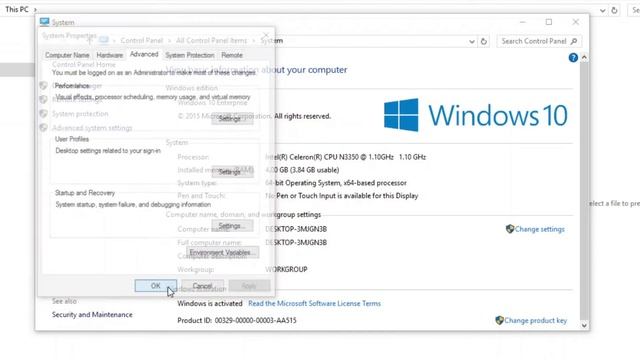The width and height of the screenshot is (640, 360).
Task: Refresh the System control panel page
Action: pos(484,41)
